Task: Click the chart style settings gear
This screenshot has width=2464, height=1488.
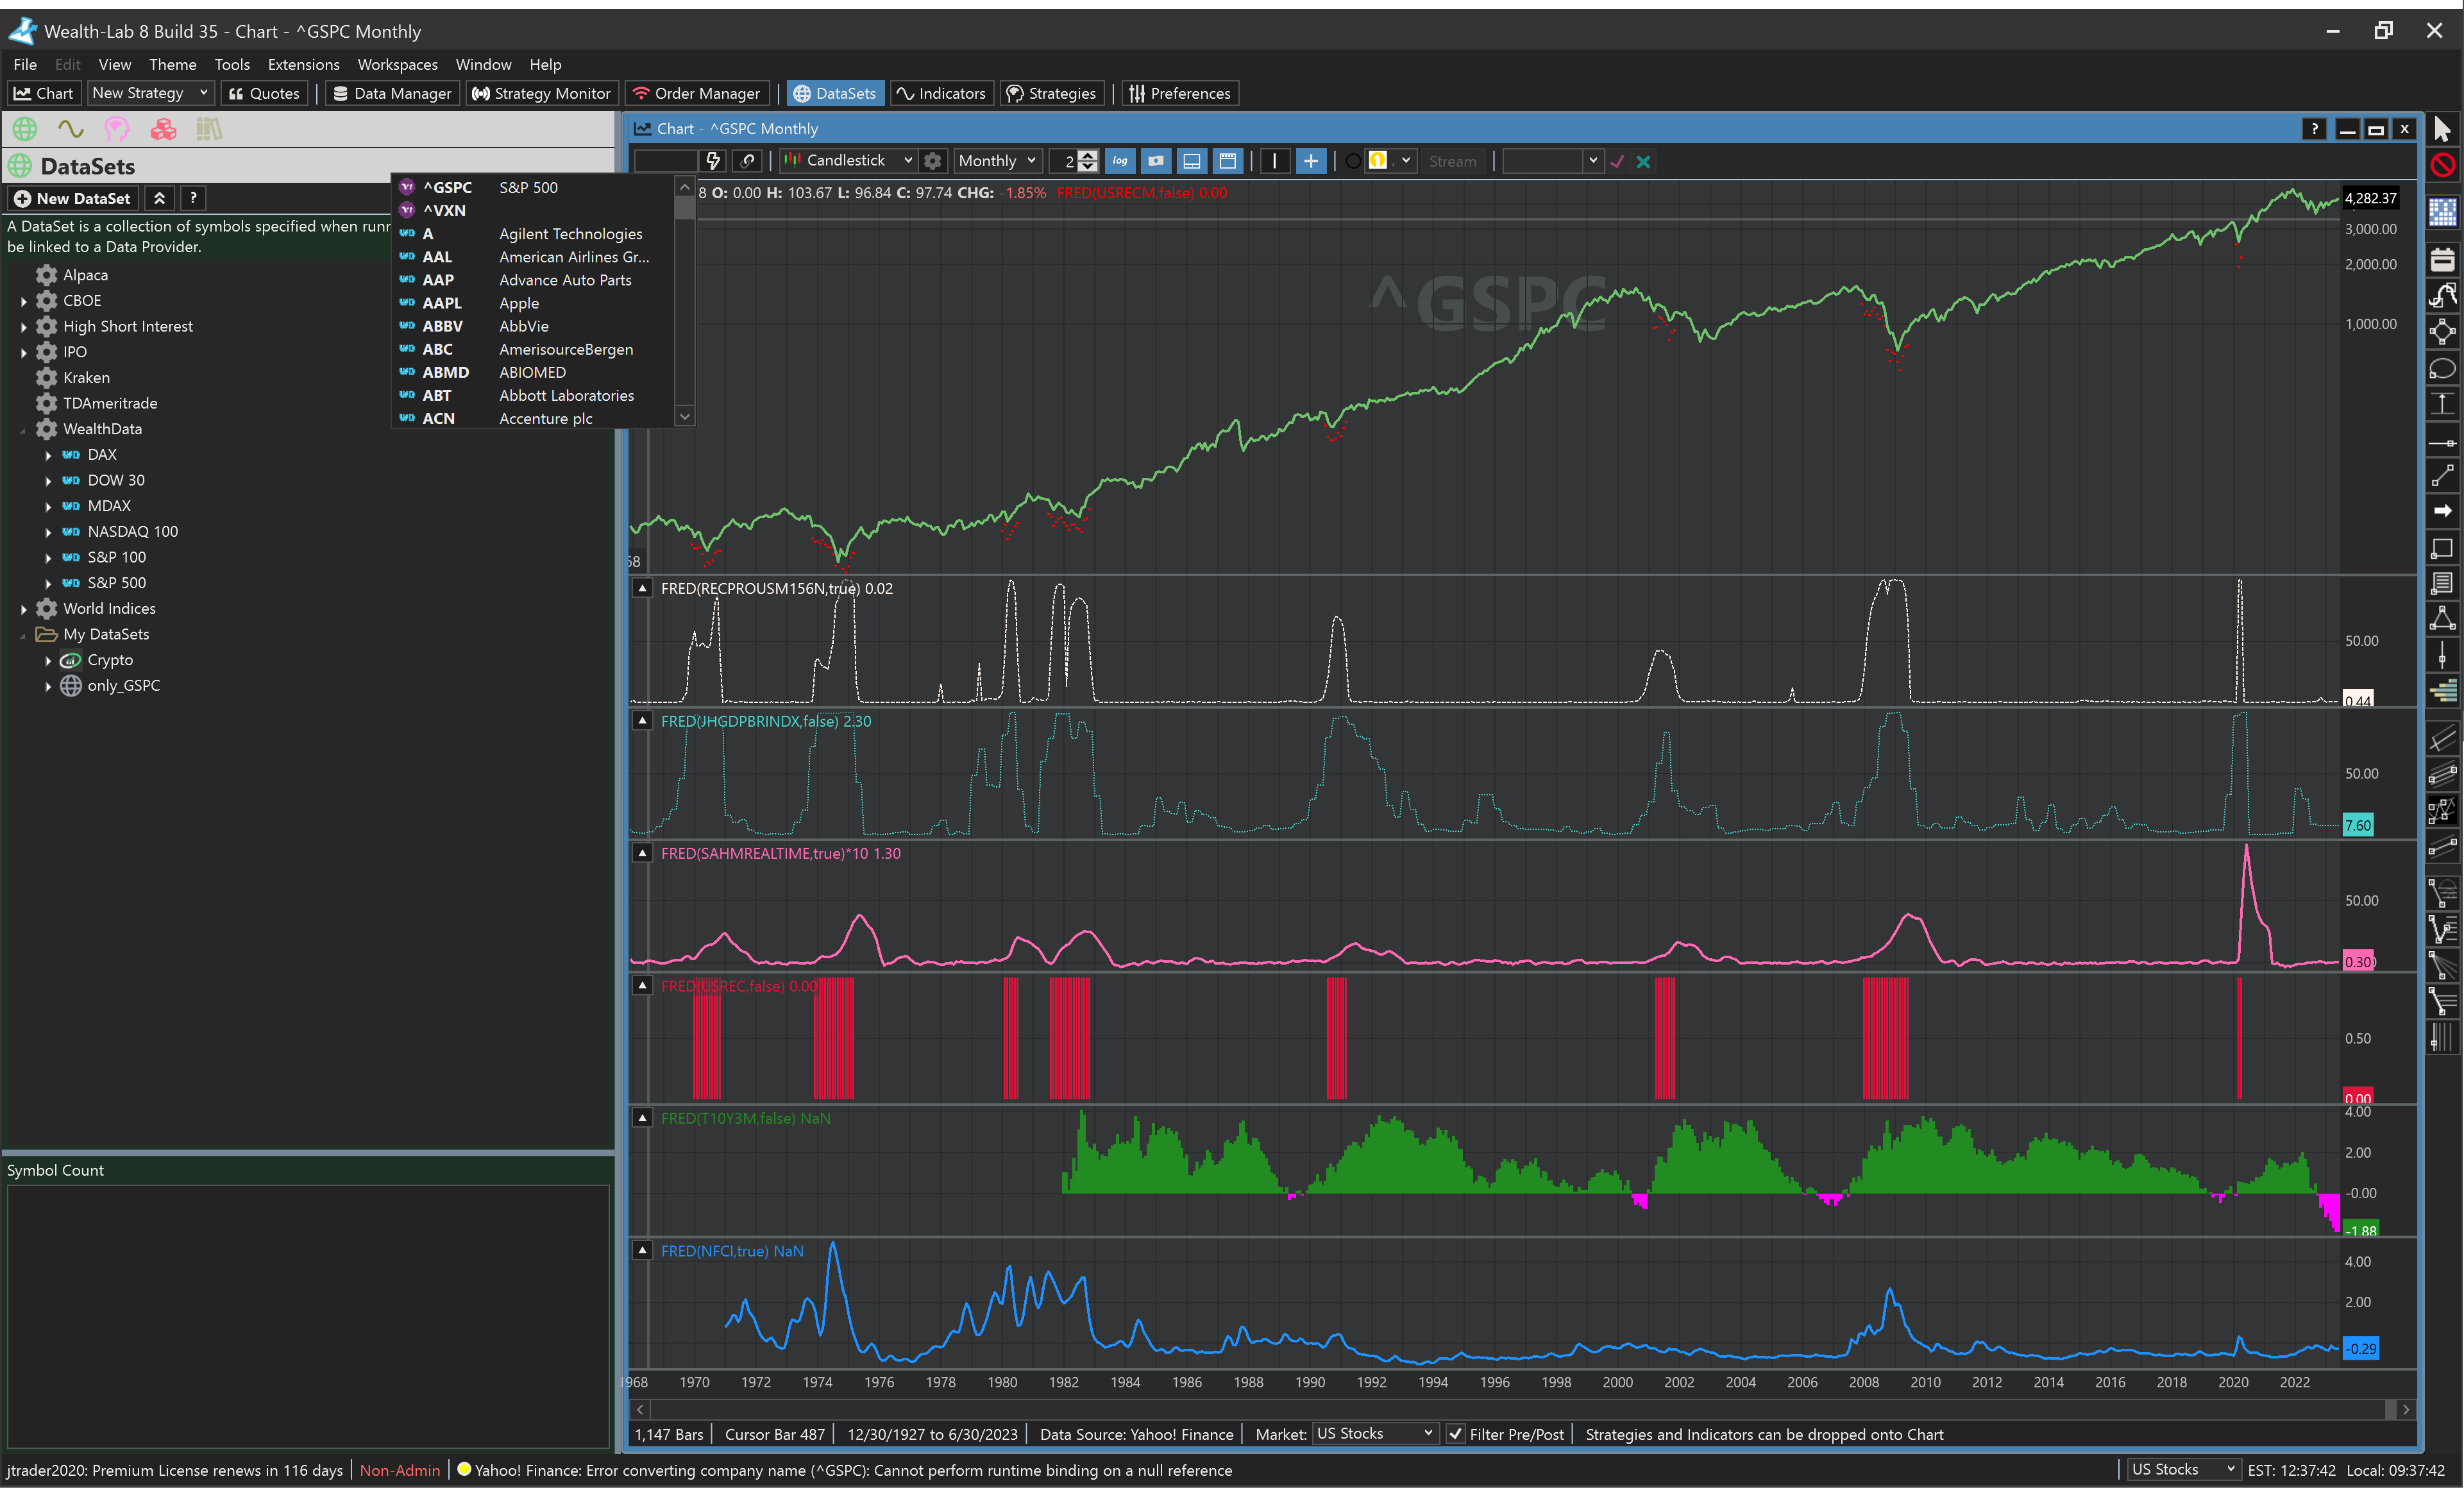Action: click(x=932, y=161)
